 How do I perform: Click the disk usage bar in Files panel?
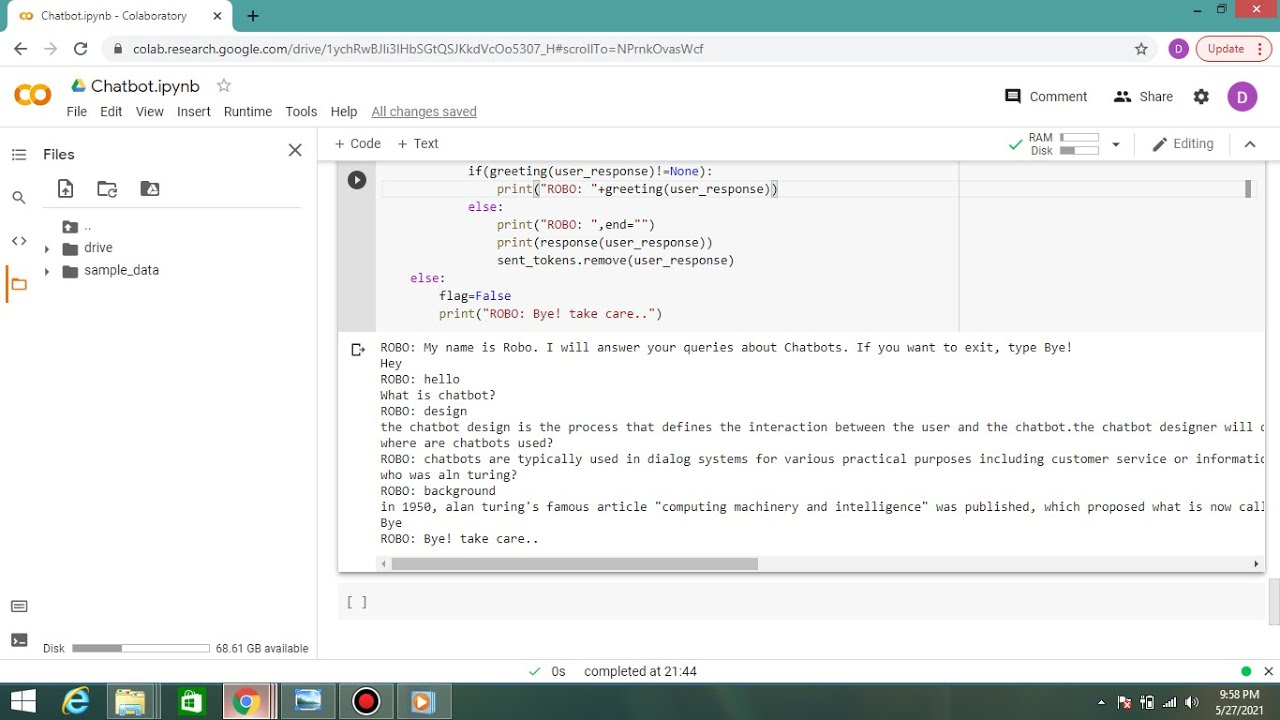pos(141,648)
